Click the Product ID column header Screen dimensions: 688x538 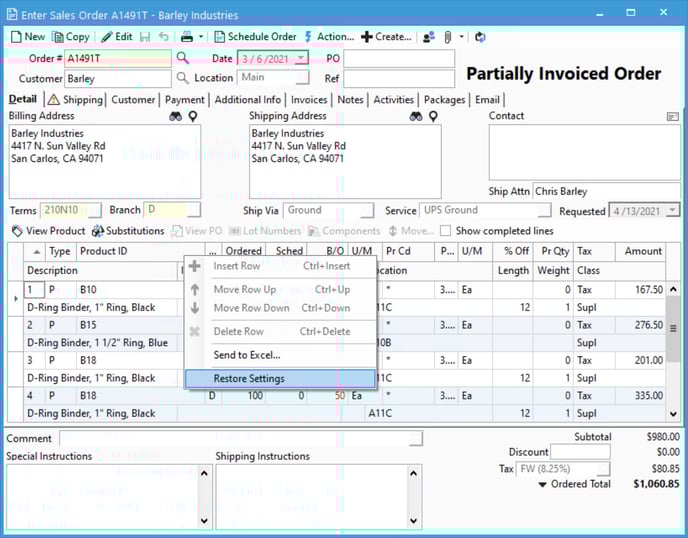point(140,251)
